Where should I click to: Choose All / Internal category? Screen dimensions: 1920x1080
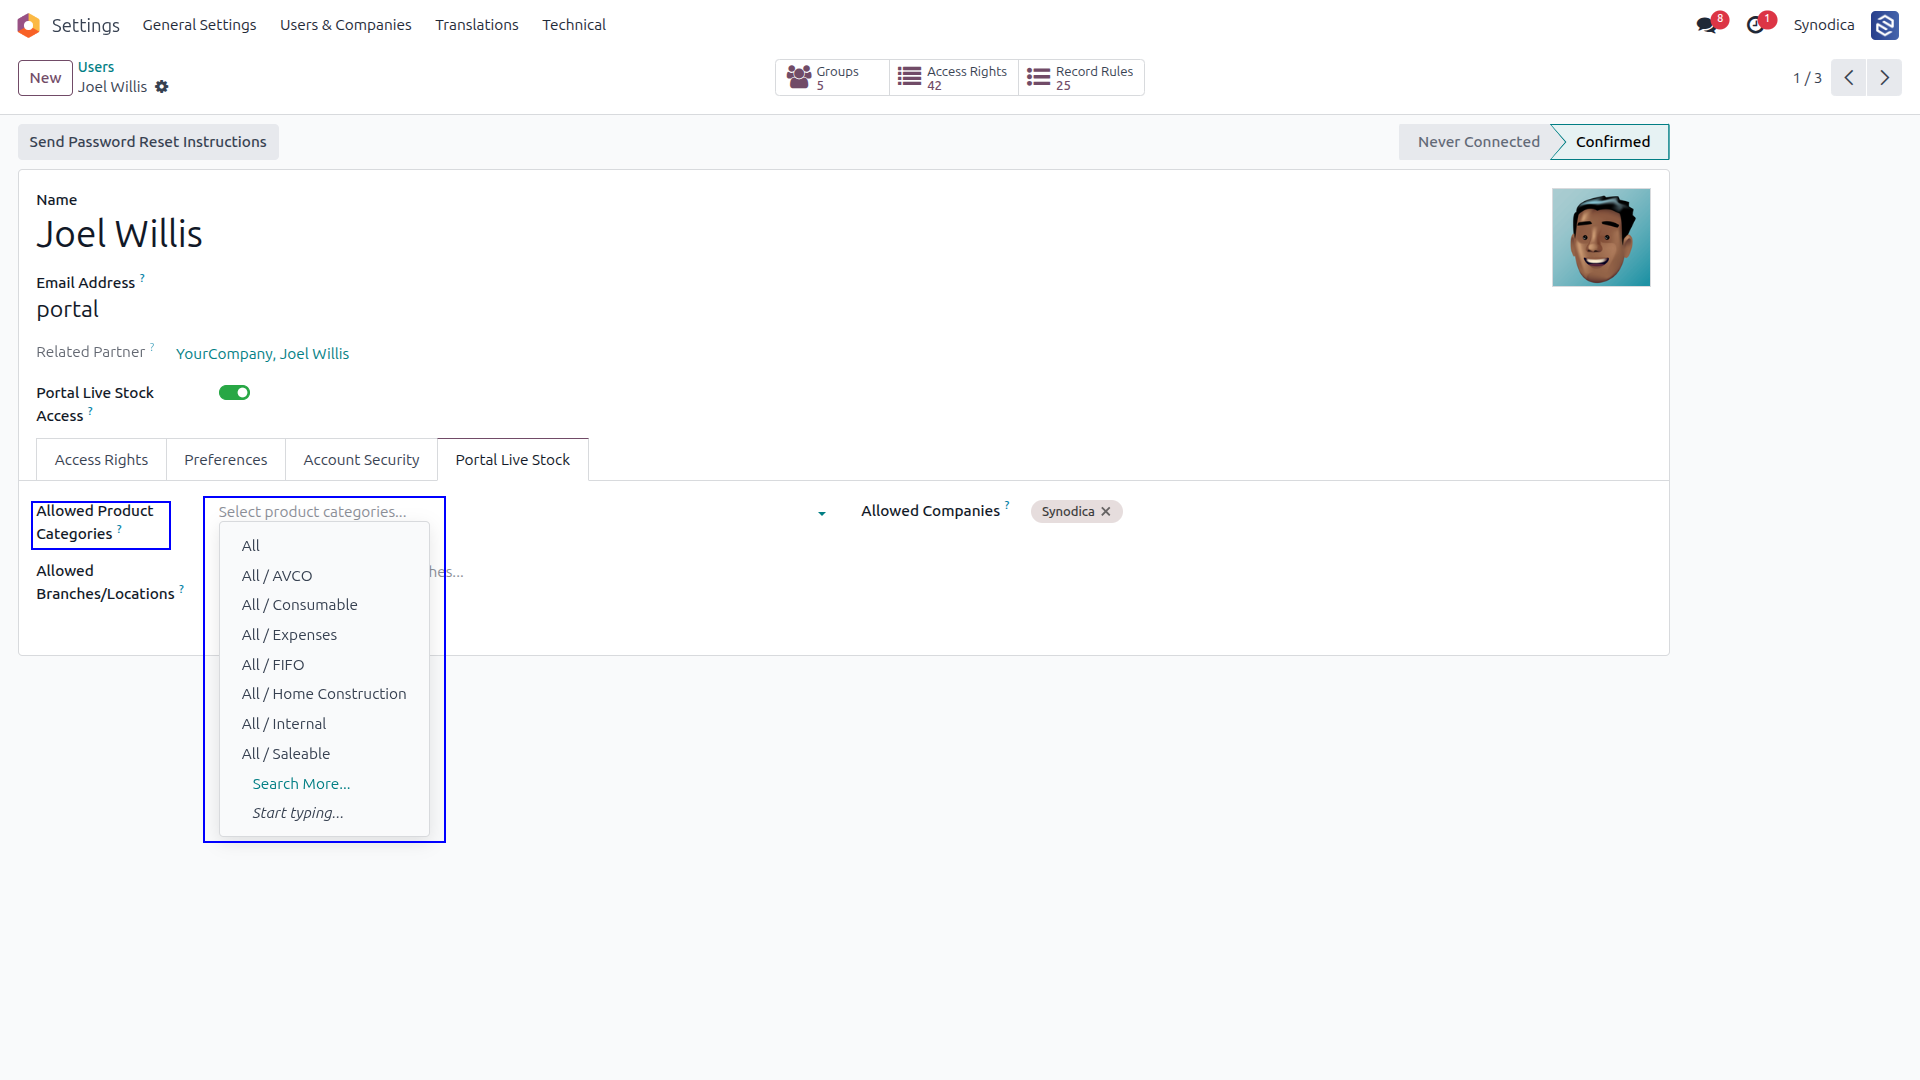[x=324, y=724]
